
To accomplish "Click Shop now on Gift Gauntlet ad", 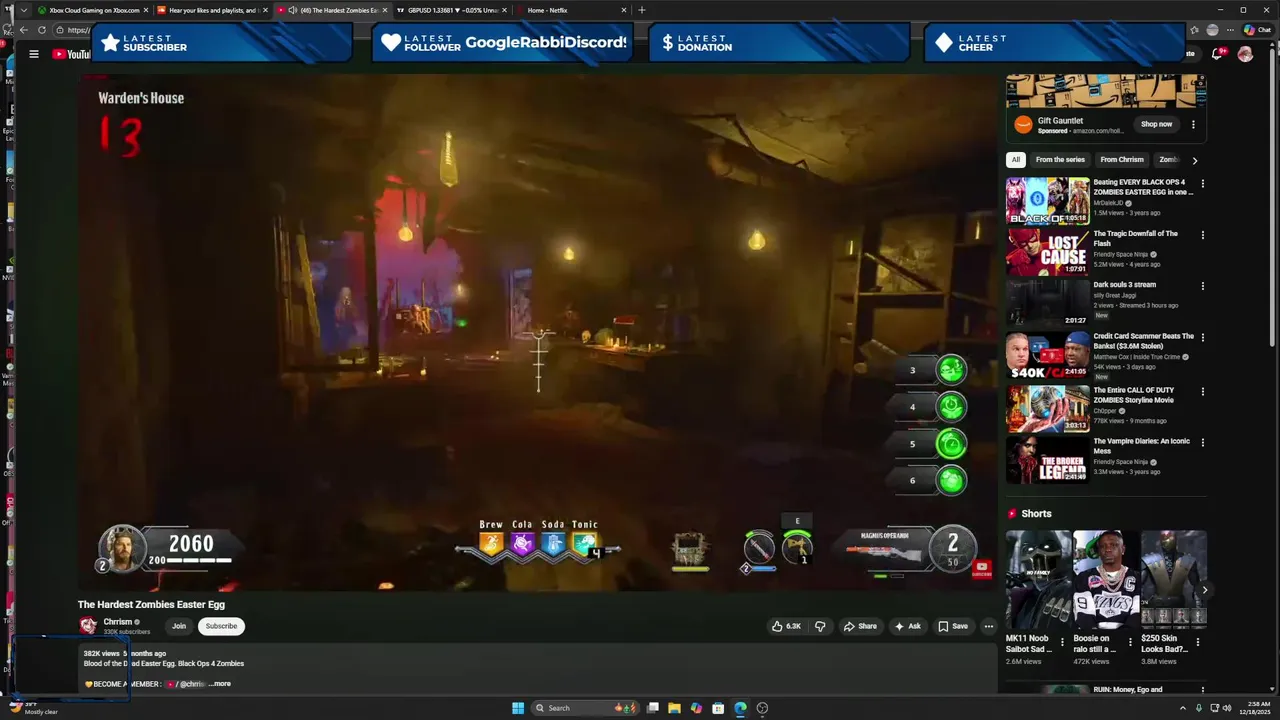I will (x=1156, y=125).
